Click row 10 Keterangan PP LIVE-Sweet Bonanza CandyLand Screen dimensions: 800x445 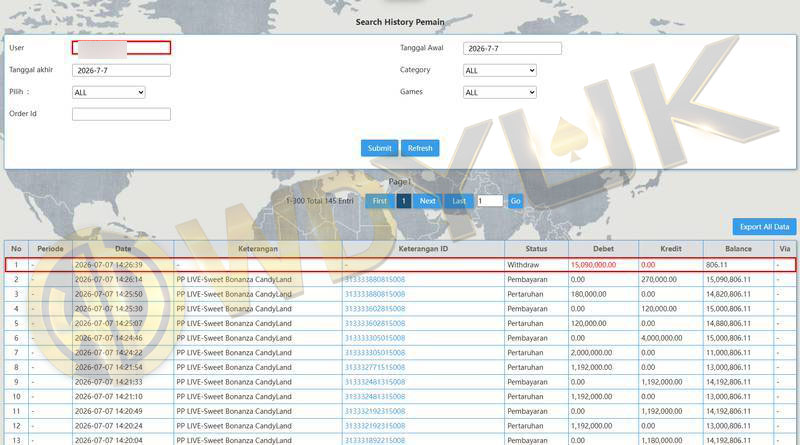(x=234, y=397)
